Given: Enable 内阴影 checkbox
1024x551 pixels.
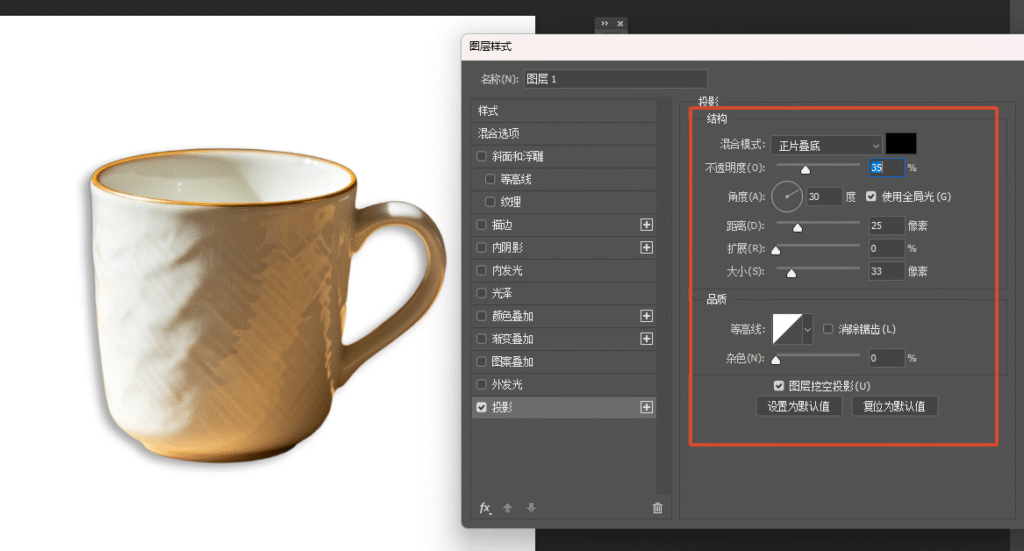Looking at the screenshot, I should point(481,247).
